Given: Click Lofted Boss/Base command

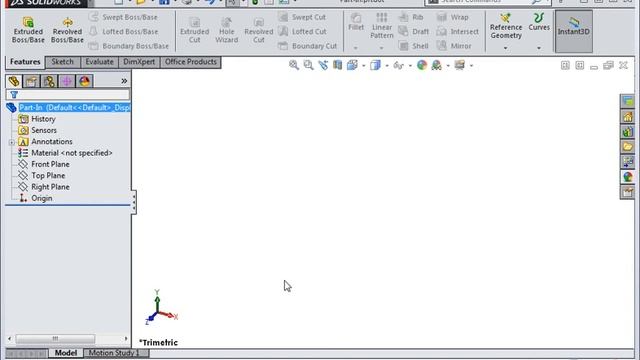Looking at the screenshot, I should coord(123,31).
